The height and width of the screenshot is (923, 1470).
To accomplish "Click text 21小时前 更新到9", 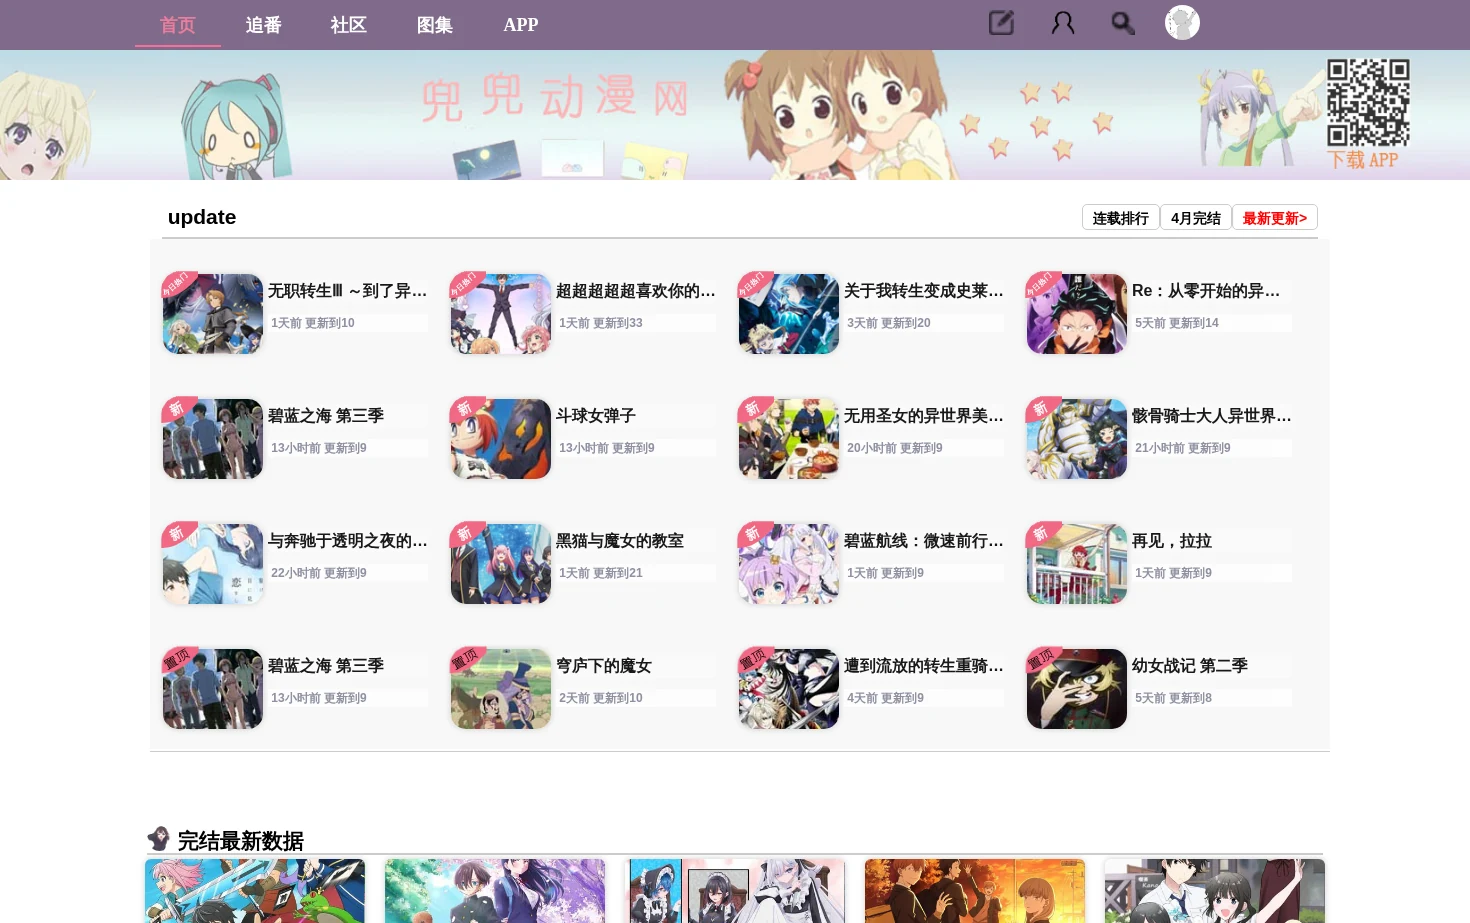I will (1183, 448).
